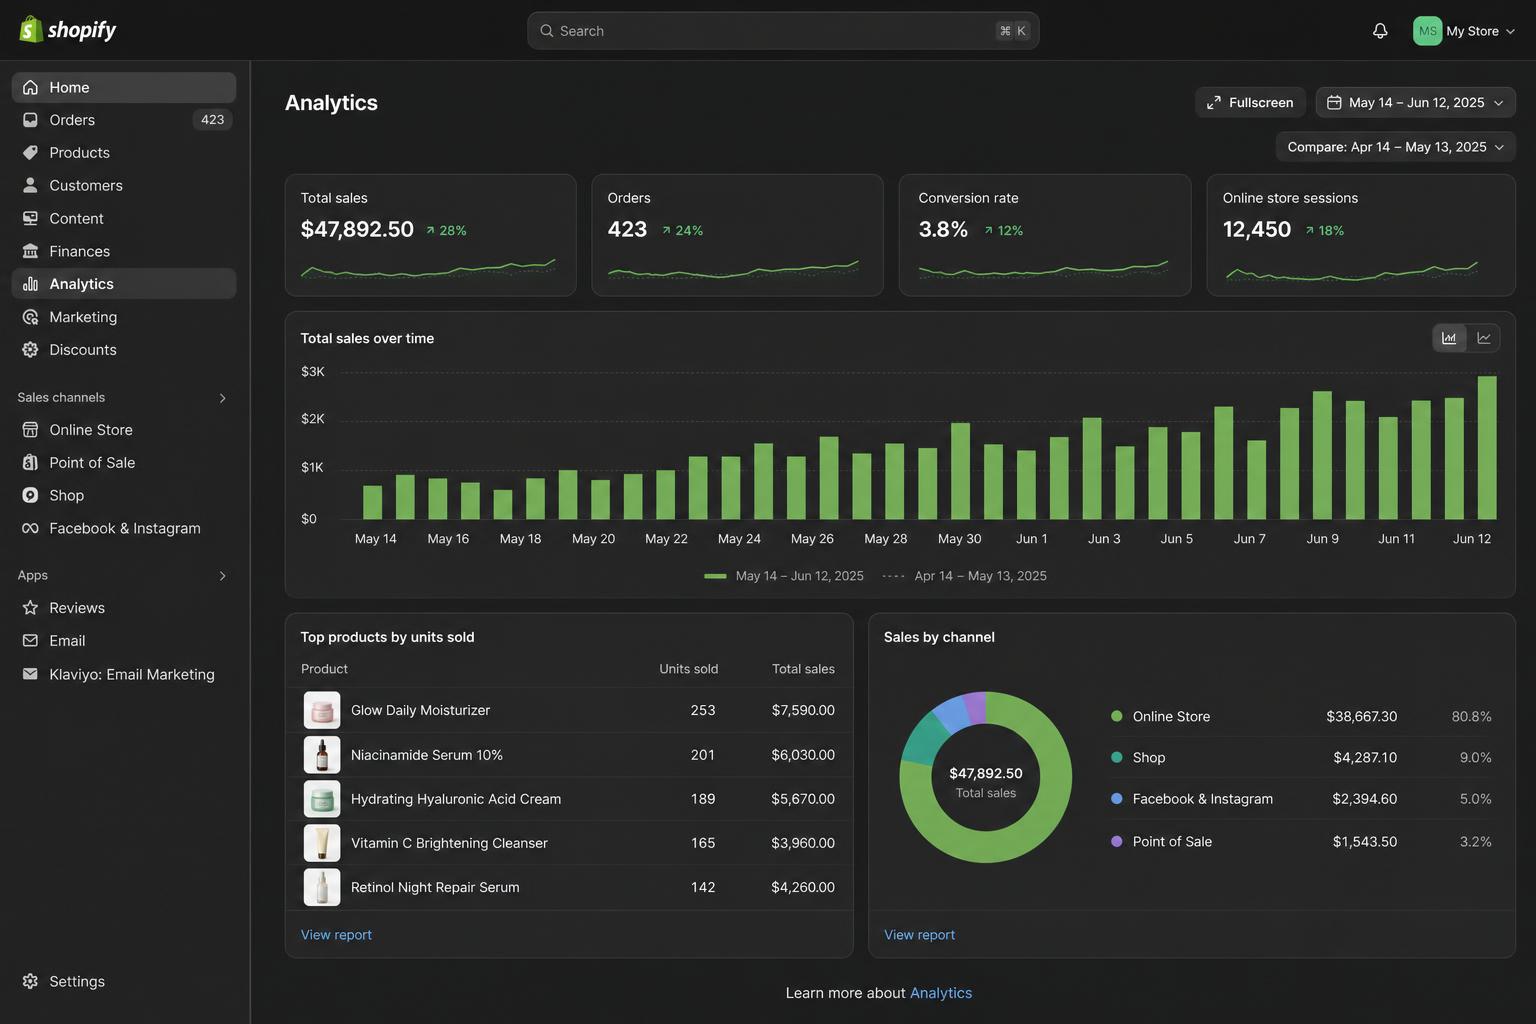The height and width of the screenshot is (1024, 1536).
Task: View report for top products
Action: click(336, 935)
